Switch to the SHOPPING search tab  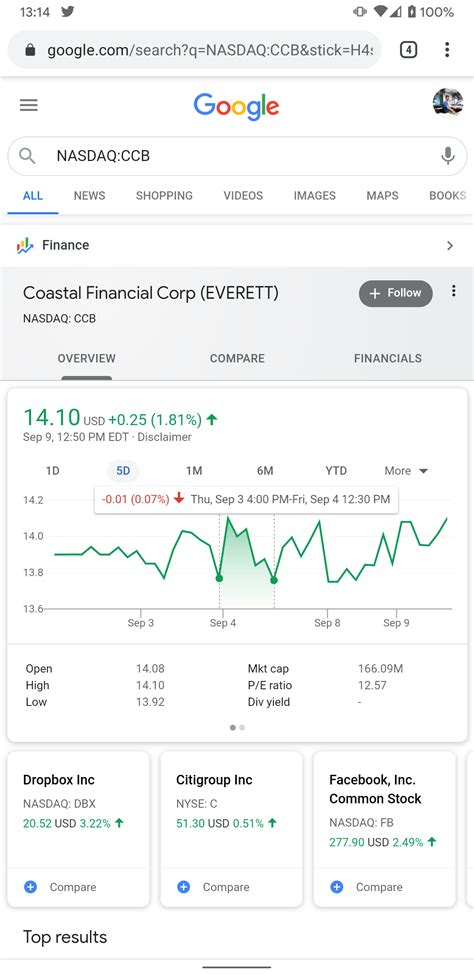(x=164, y=196)
